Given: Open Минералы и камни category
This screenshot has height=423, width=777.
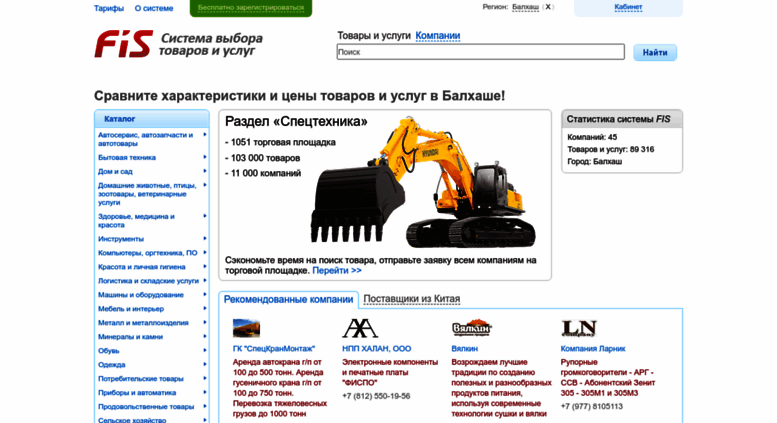Looking at the screenshot, I should tap(130, 337).
